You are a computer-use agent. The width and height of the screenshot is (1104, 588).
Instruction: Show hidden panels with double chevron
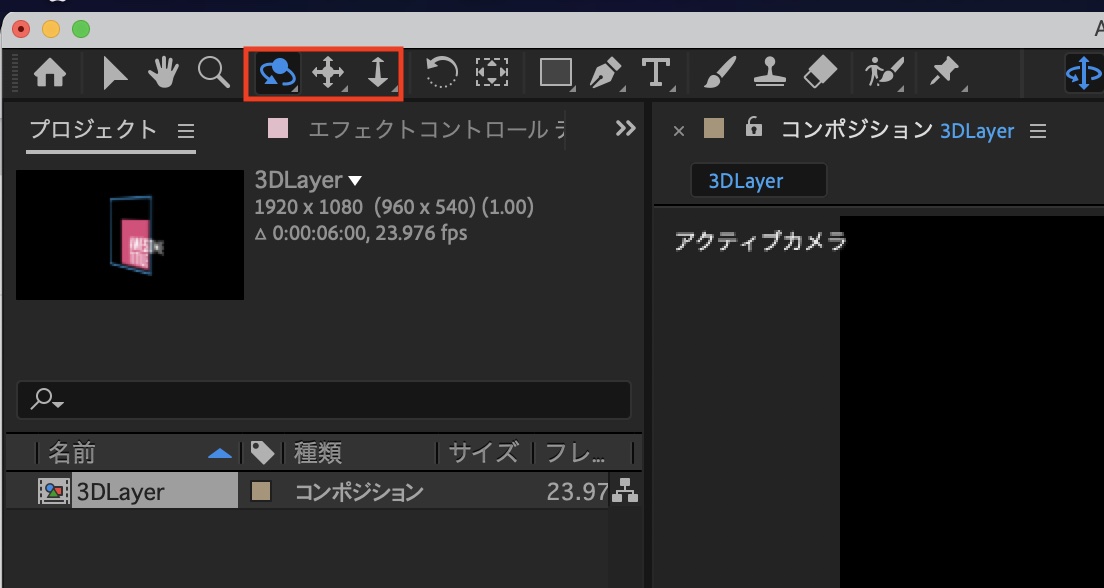625,128
